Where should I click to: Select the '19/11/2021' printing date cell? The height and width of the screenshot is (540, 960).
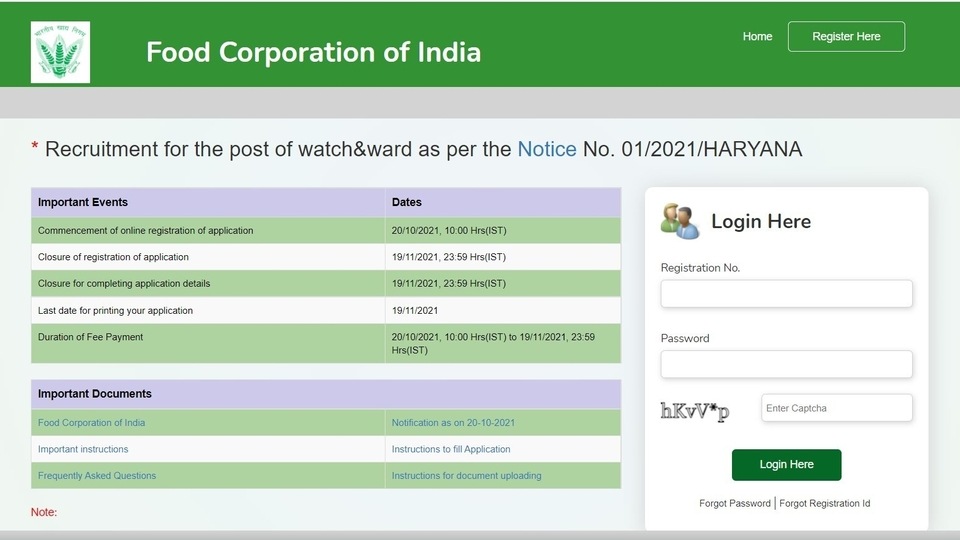(503, 310)
